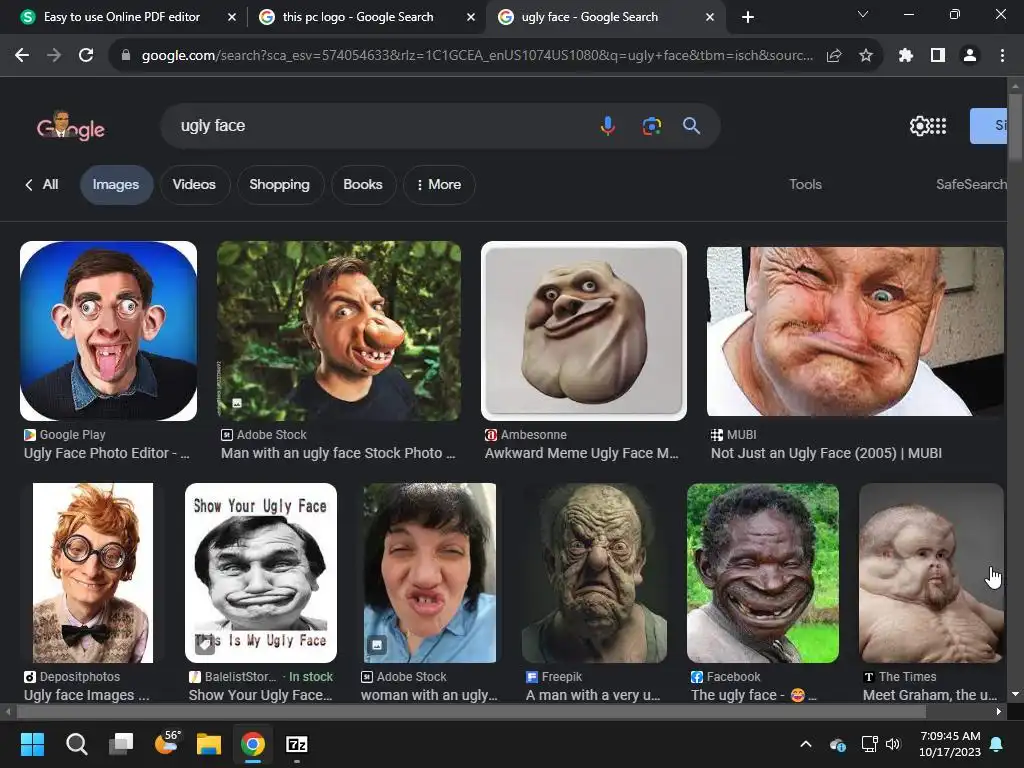Click the scroll down arrow of vertical scrollbar
This screenshot has height=768, width=1024.
1015,694
